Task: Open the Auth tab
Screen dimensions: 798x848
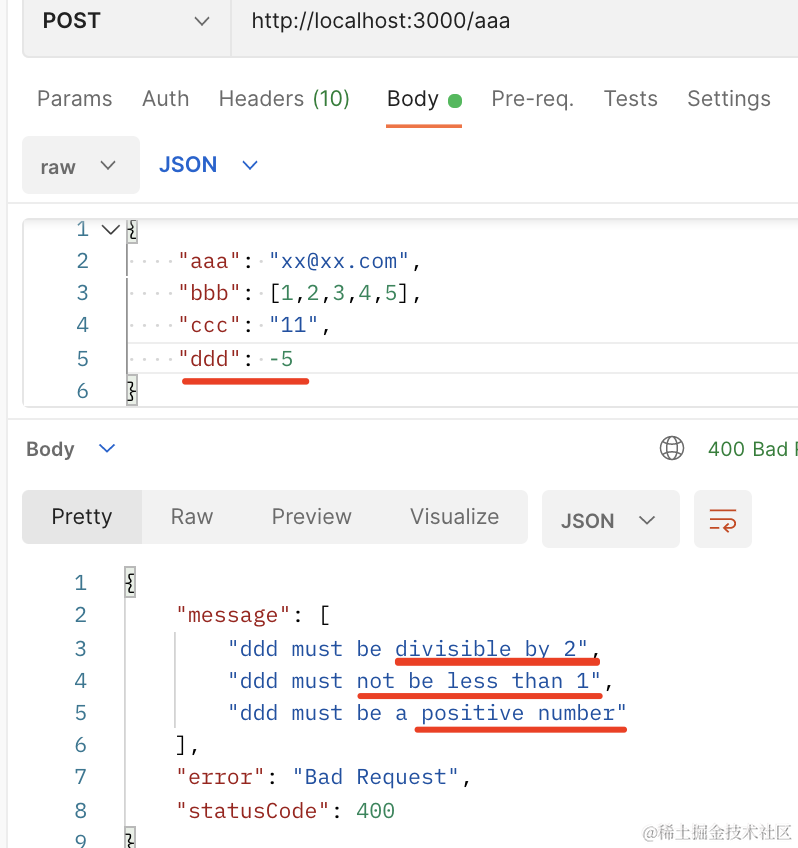Action: [x=165, y=99]
